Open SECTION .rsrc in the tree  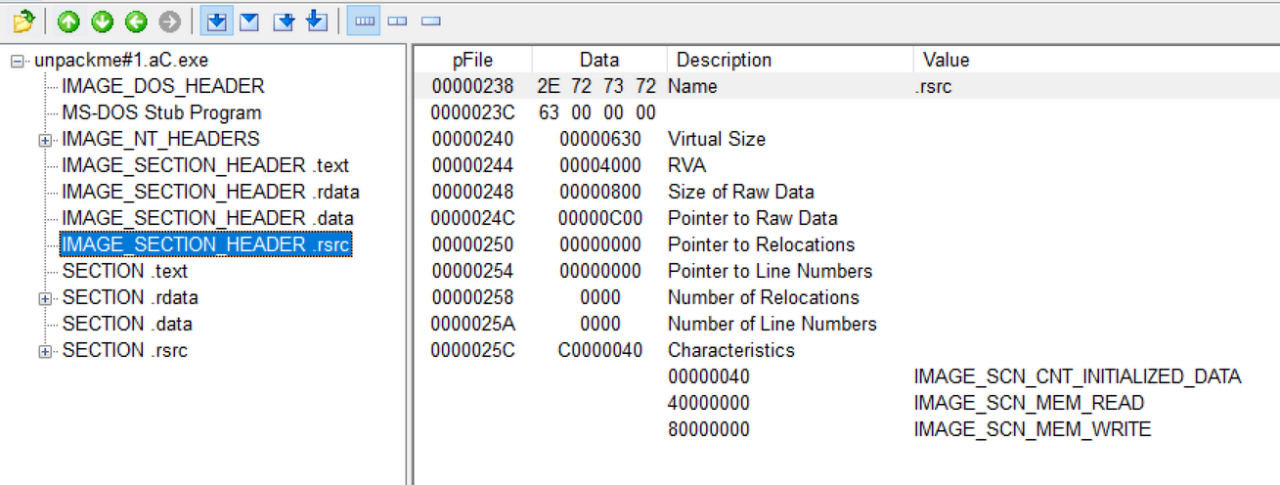pyautogui.click(x=125, y=350)
